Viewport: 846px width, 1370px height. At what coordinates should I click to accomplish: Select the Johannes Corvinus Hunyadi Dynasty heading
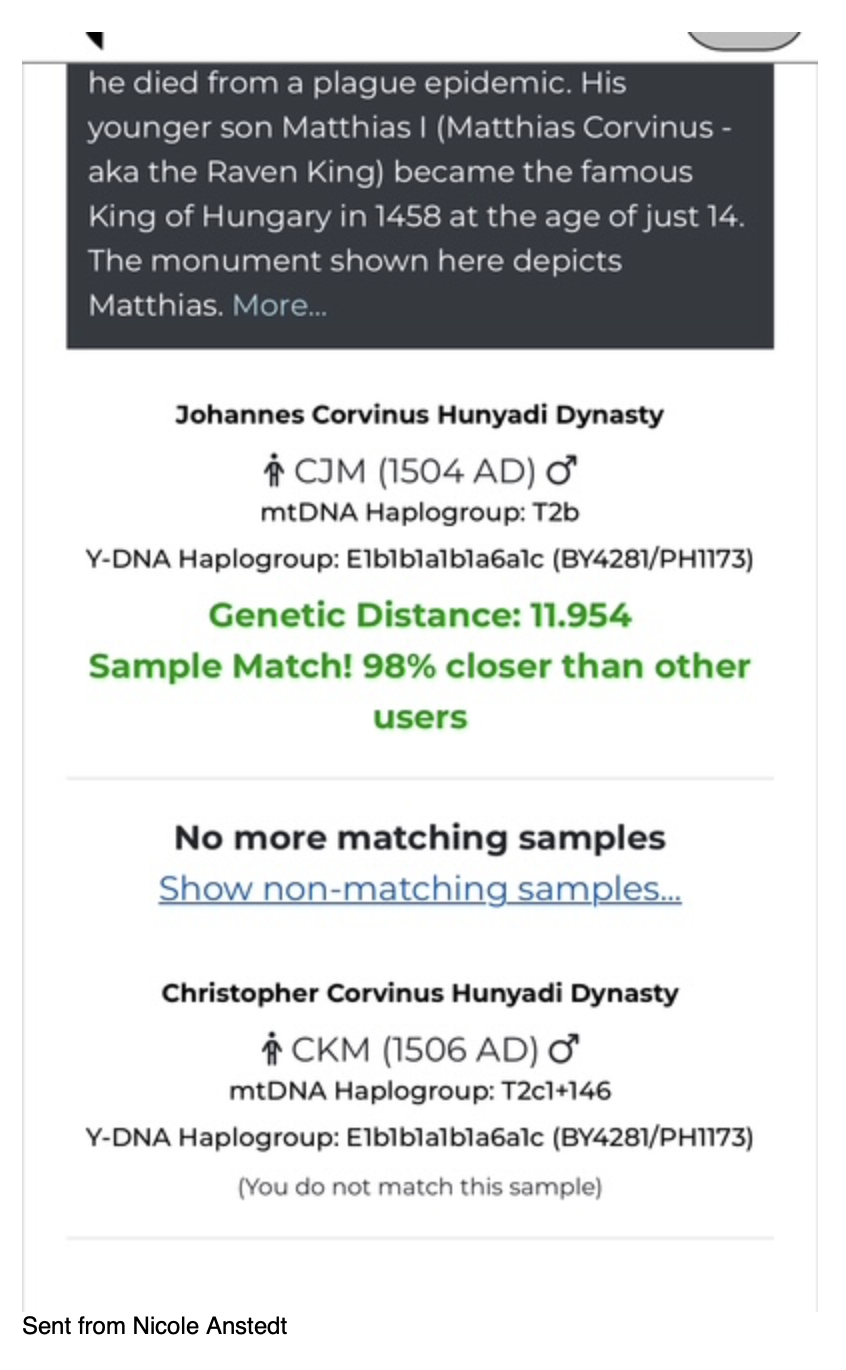(420, 415)
